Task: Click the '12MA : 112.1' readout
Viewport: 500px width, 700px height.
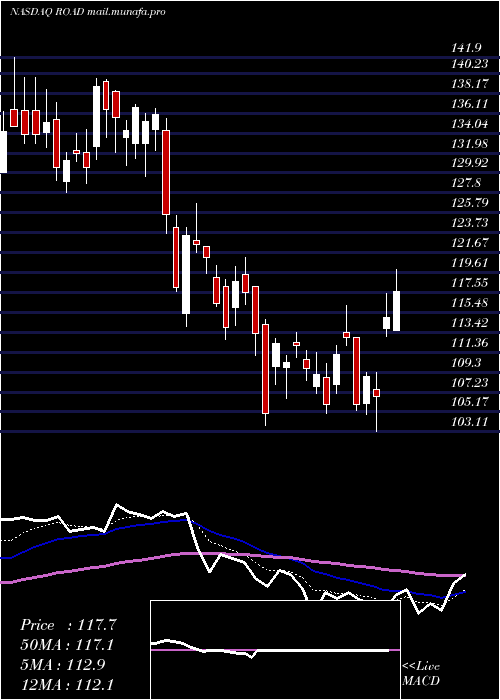Action: (x=67, y=684)
